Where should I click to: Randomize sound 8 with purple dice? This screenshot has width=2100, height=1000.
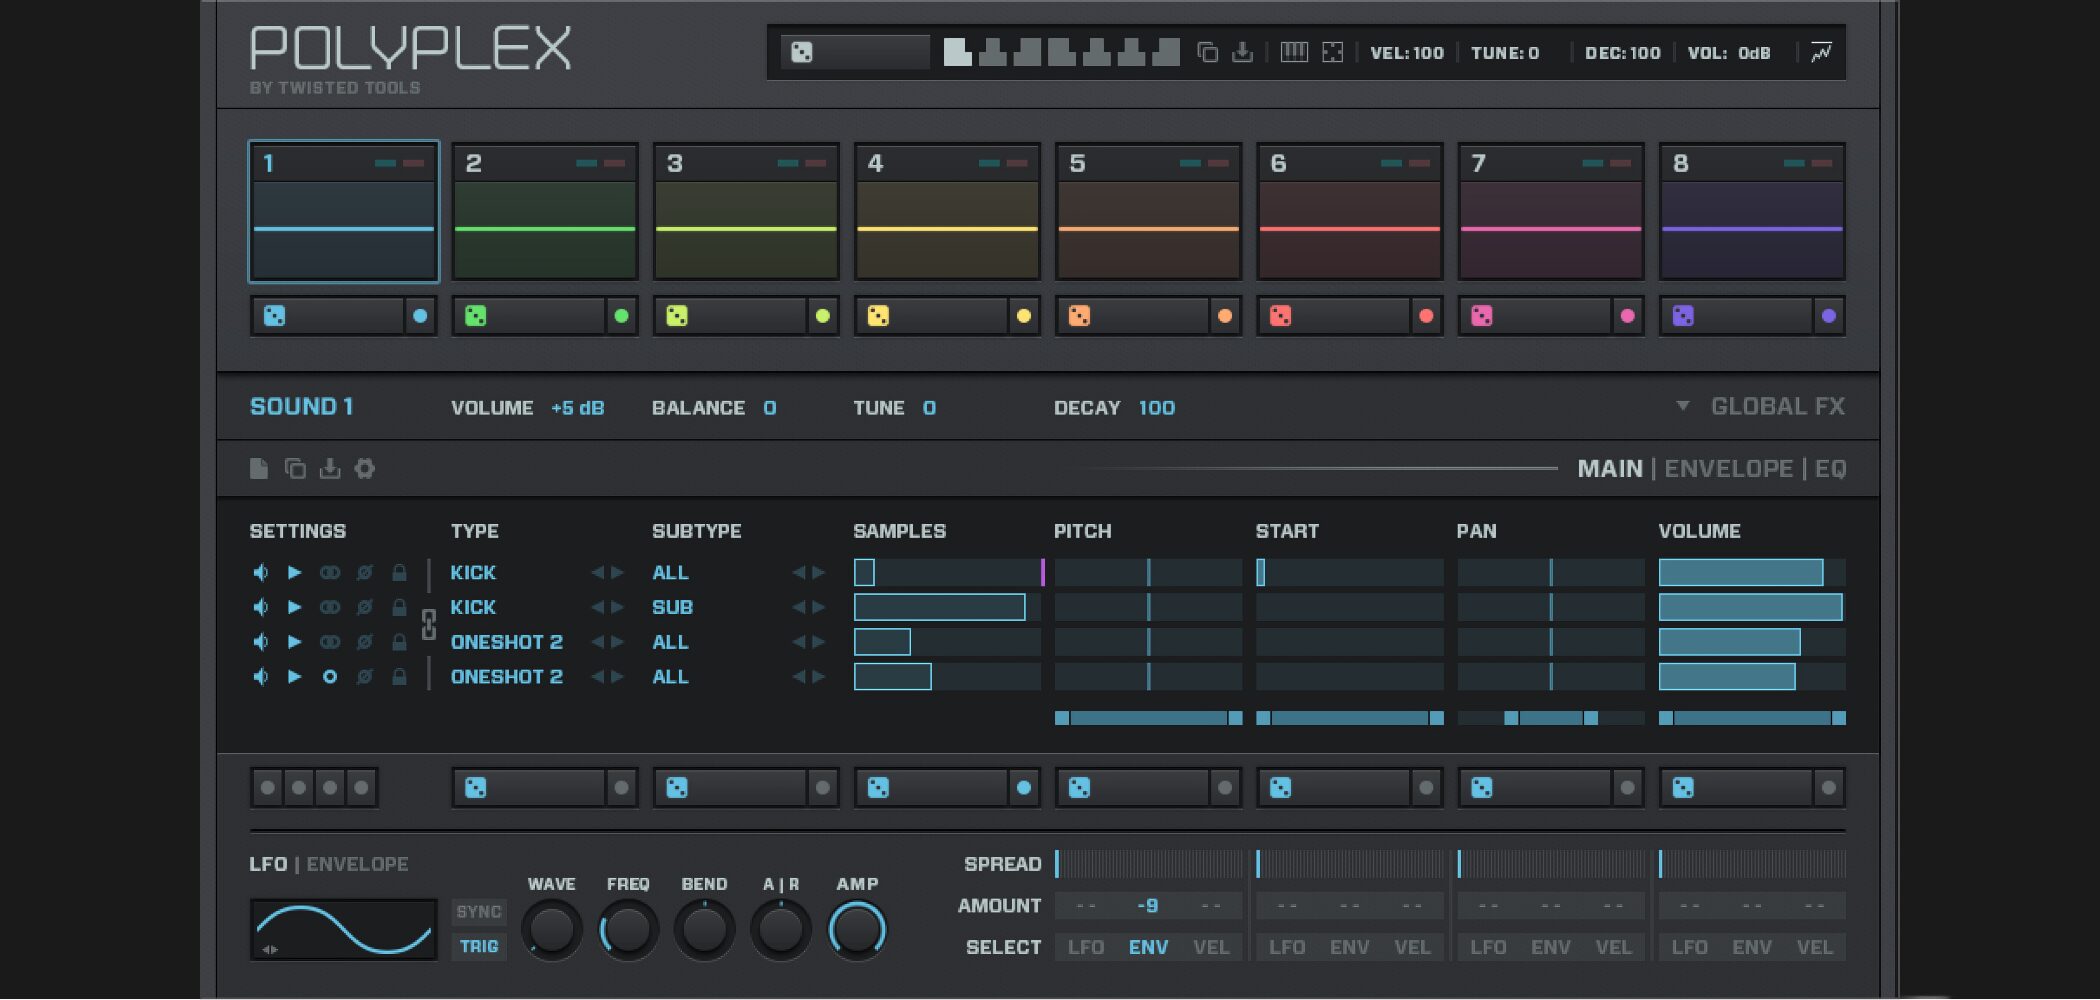point(1683,316)
